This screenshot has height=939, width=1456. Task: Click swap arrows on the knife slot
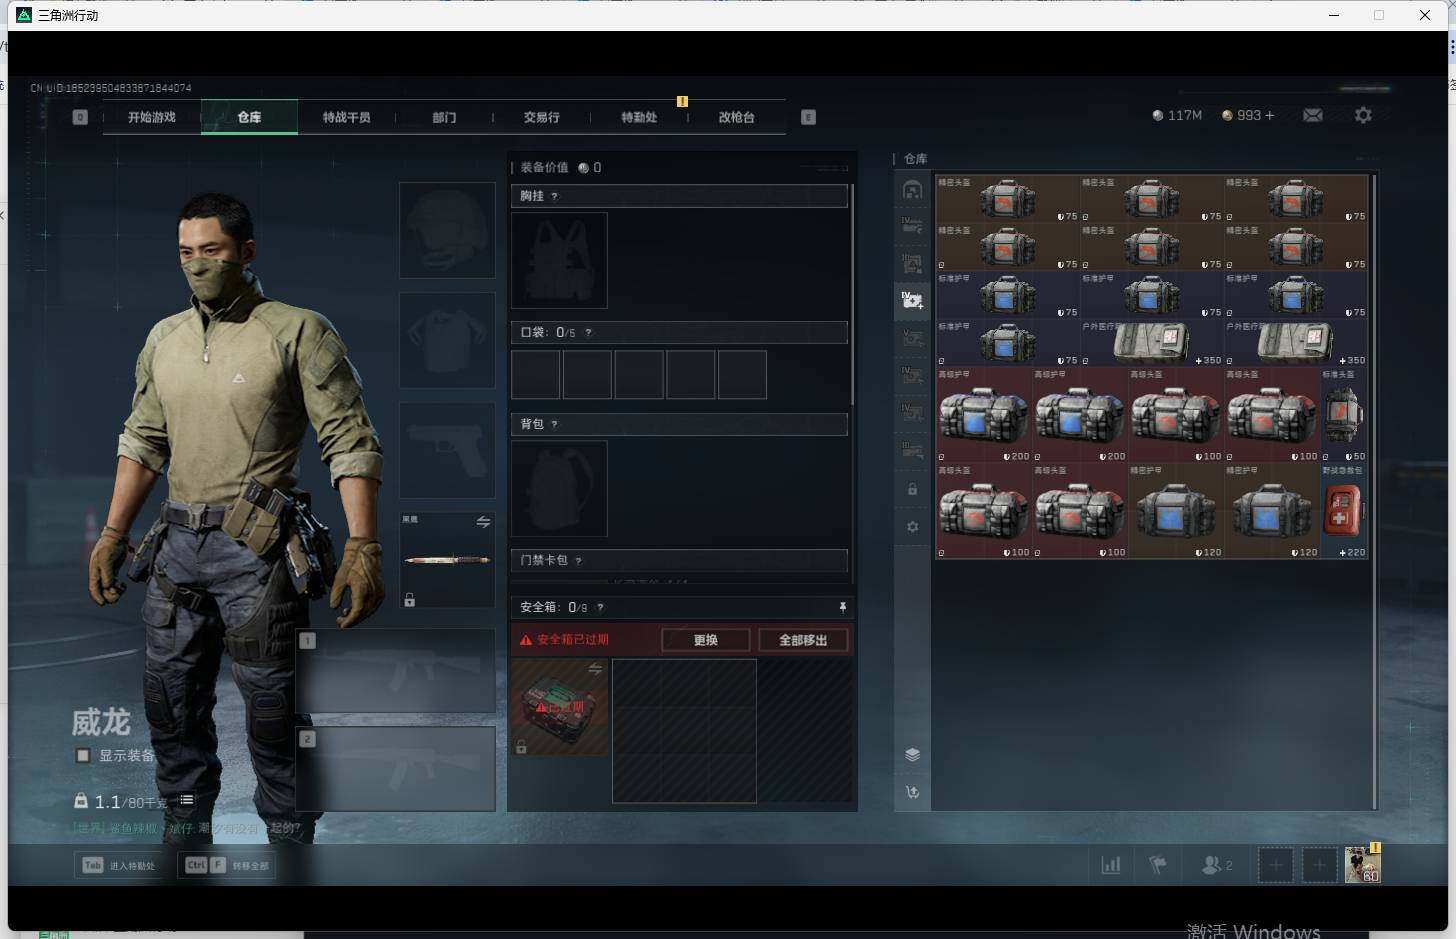pos(483,522)
